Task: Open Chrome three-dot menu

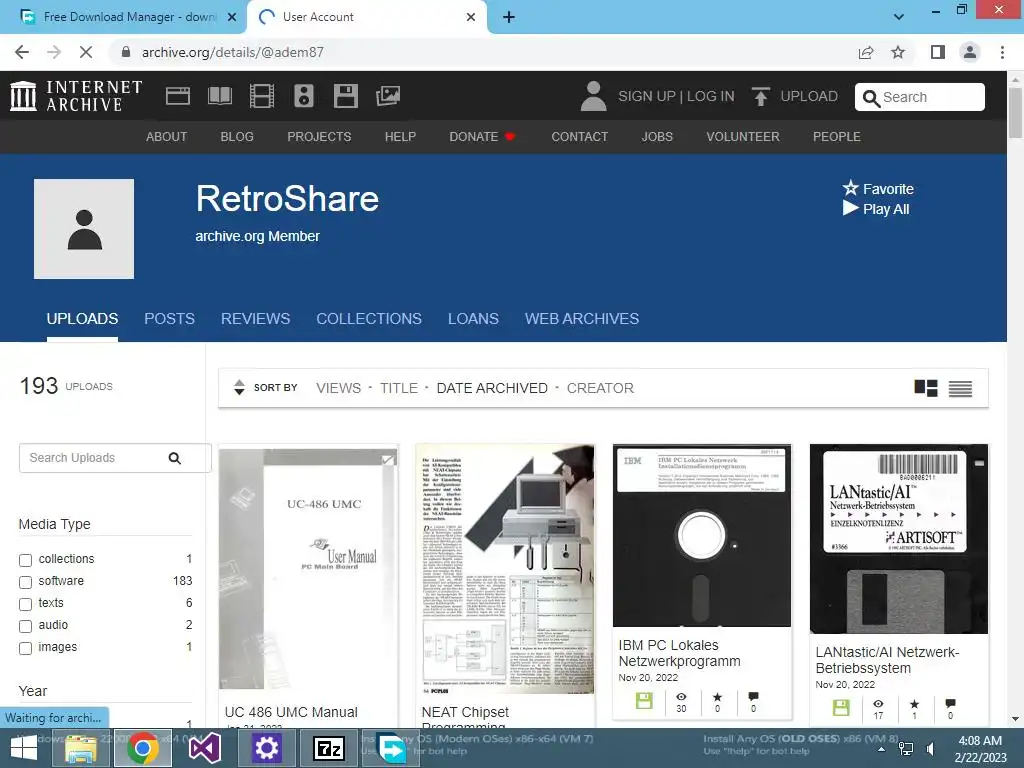Action: click(1002, 52)
